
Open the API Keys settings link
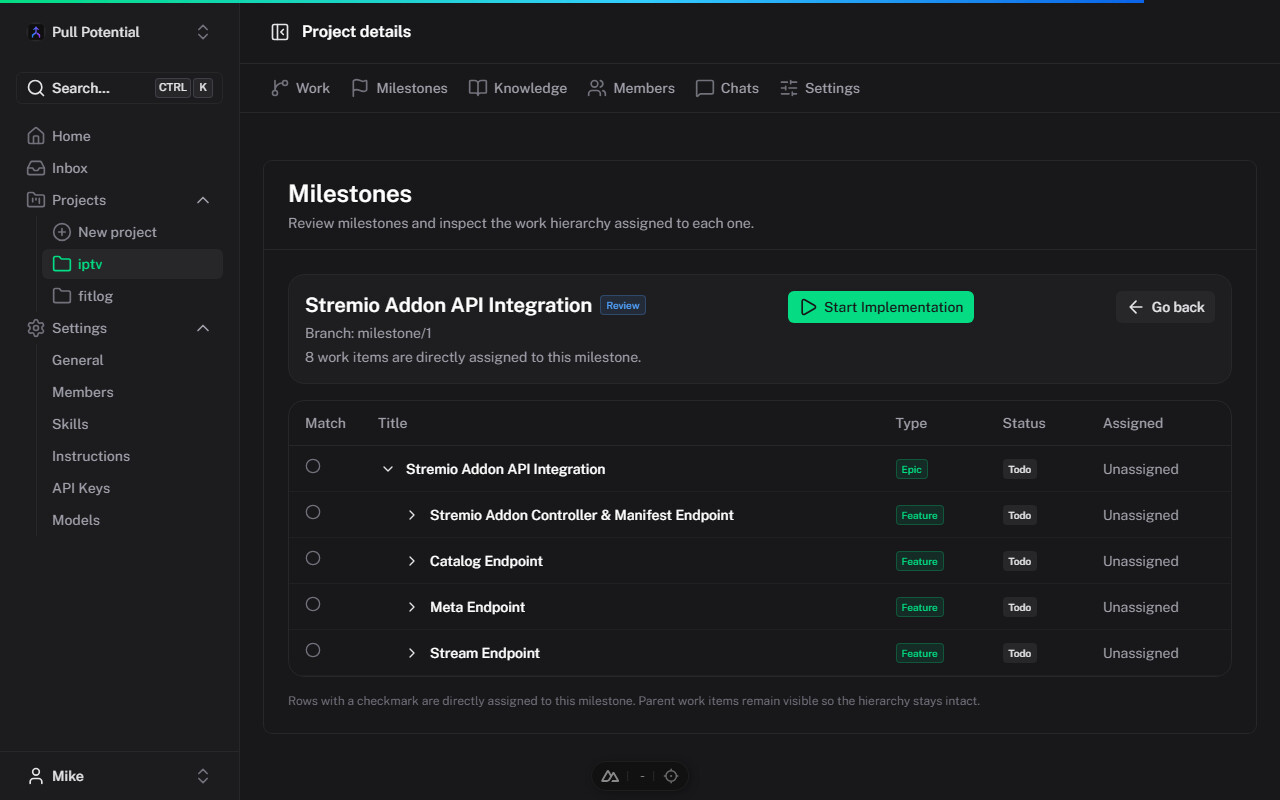coord(81,488)
